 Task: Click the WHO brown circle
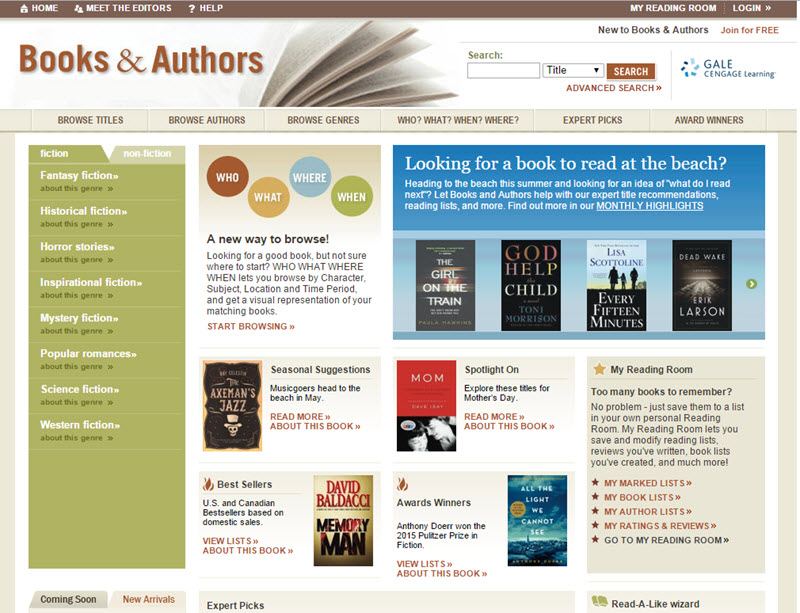click(x=228, y=177)
